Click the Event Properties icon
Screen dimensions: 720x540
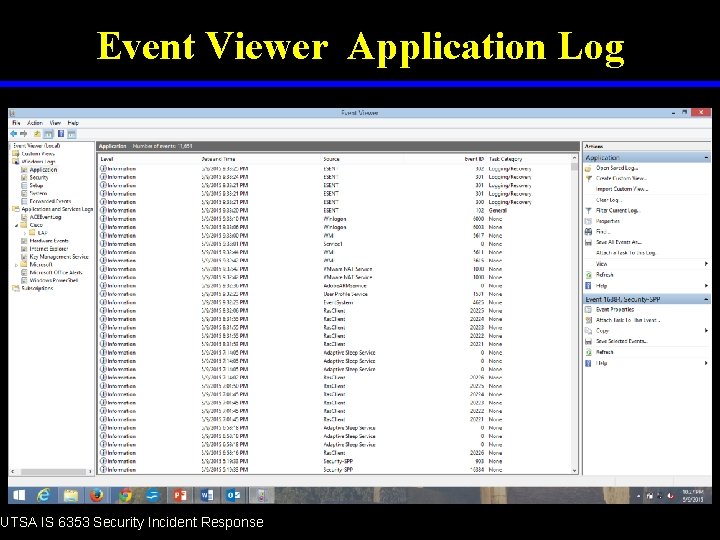coord(588,309)
